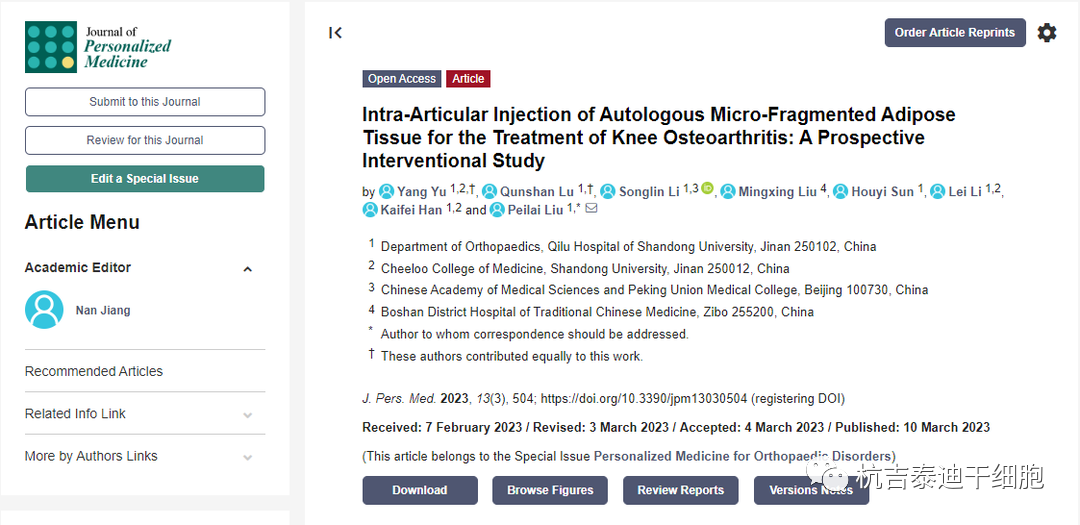Open the article DOI link
The height and width of the screenshot is (525, 1080).
(643, 398)
